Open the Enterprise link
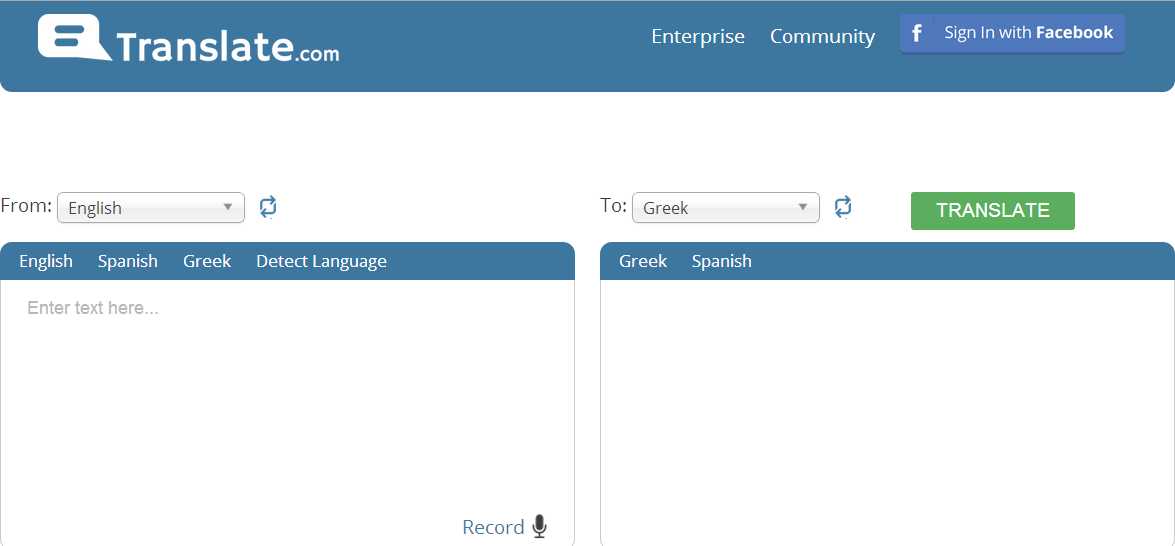 pos(698,37)
